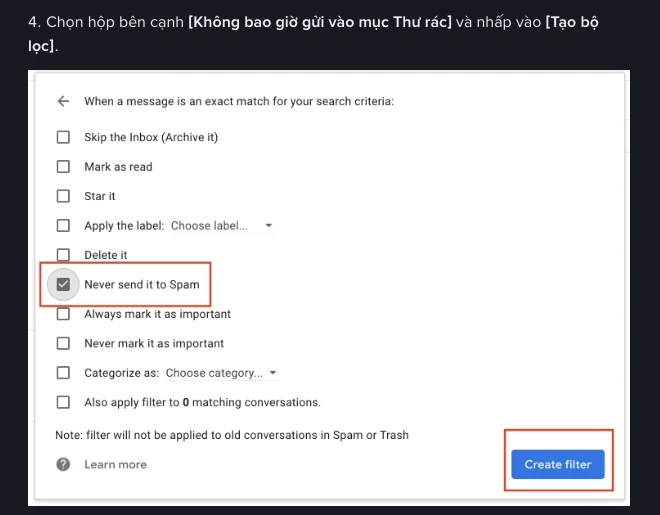Tick Never mark it as important
Image resolution: width=660 pixels, height=515 pixels.
click(63, 343)
